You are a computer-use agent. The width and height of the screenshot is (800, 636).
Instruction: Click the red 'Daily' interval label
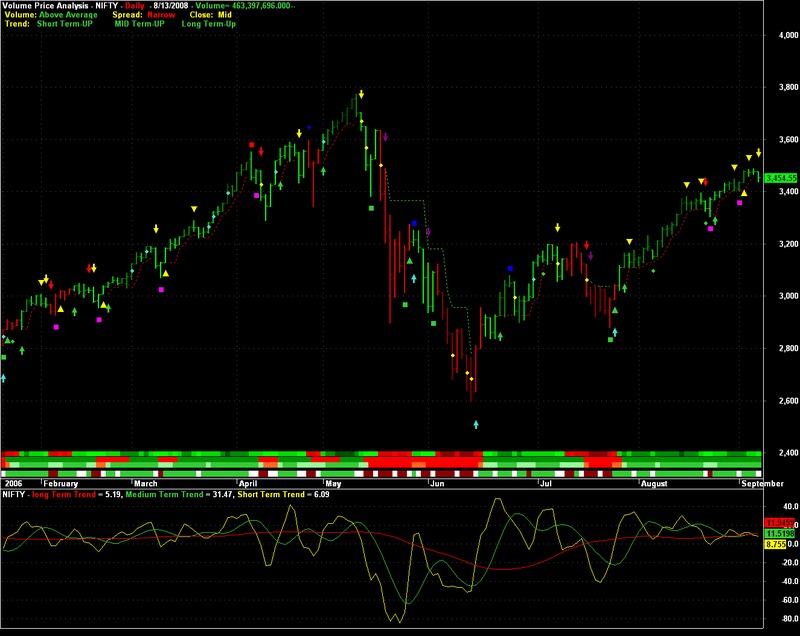coord(135,6)
